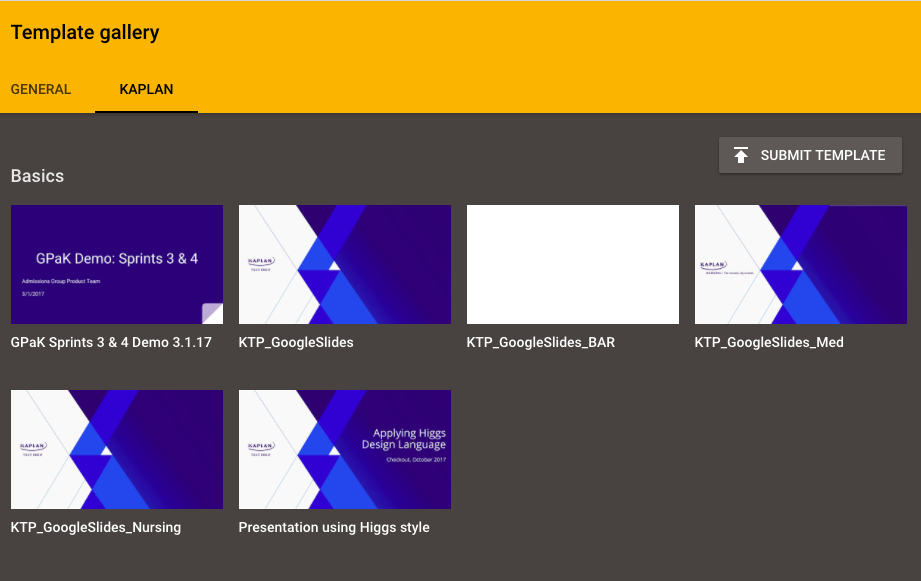
Task: Click the upload arrow icon beside Submit Template
Action: (x=741, y=155)
